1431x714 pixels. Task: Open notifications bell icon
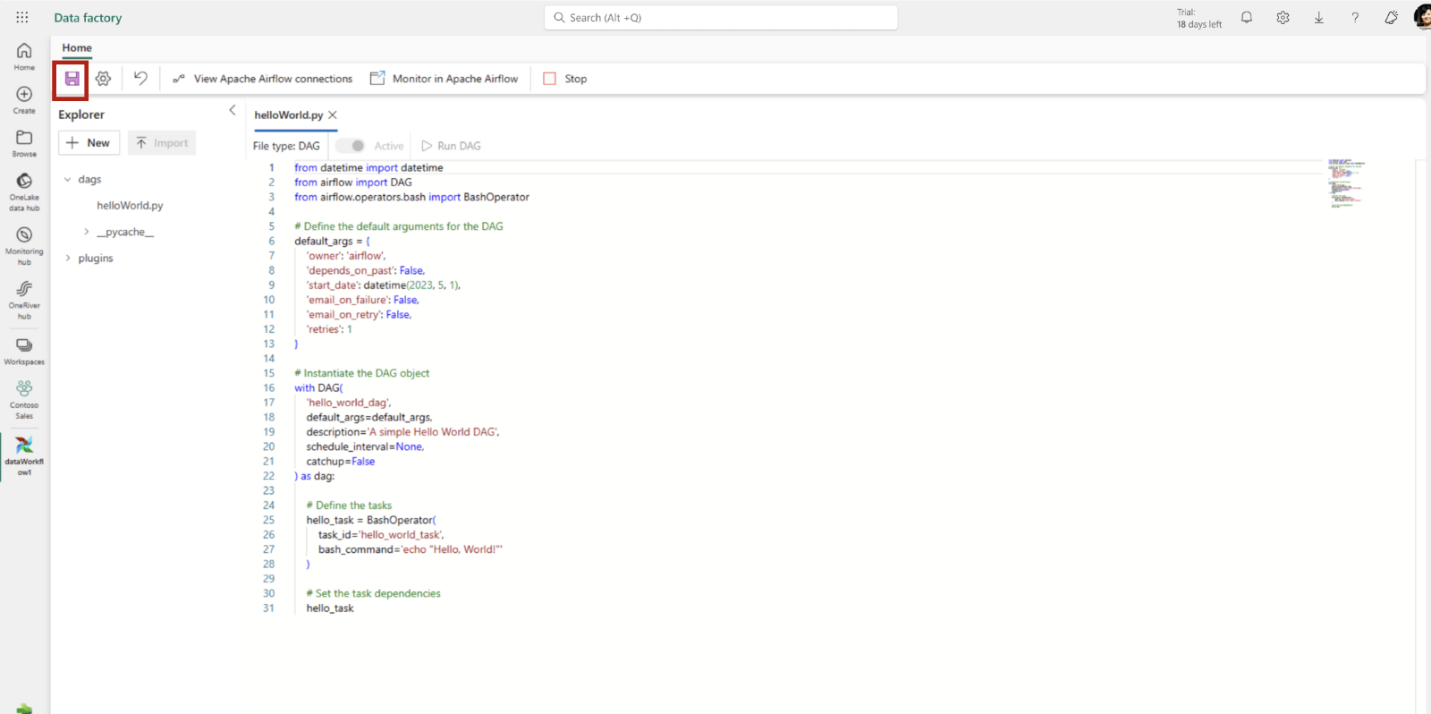(1246, 18)
